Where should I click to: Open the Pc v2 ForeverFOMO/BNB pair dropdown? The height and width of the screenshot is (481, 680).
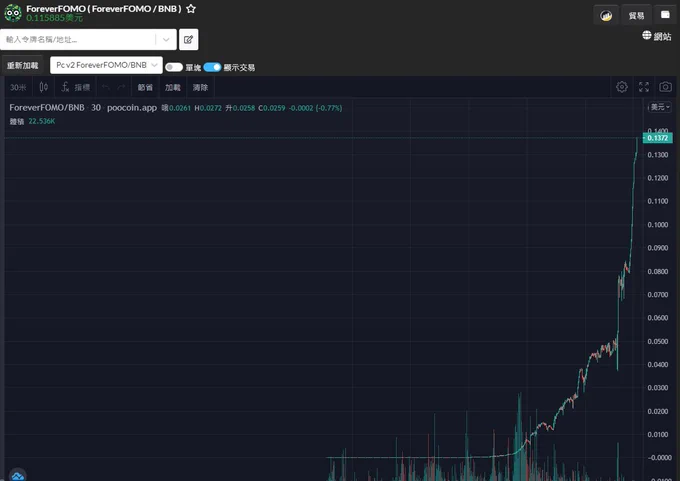click(106, 65)
